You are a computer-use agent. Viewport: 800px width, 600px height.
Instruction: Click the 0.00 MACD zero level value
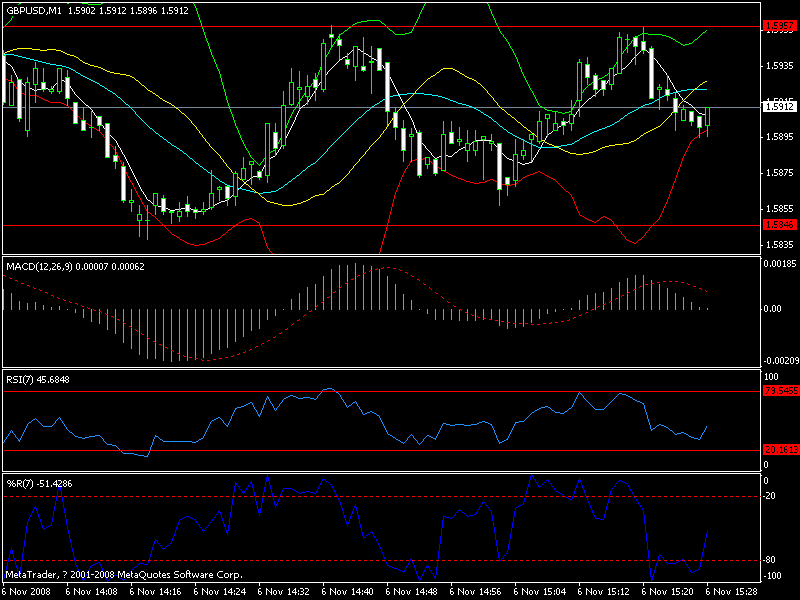(x=772, y=309)
